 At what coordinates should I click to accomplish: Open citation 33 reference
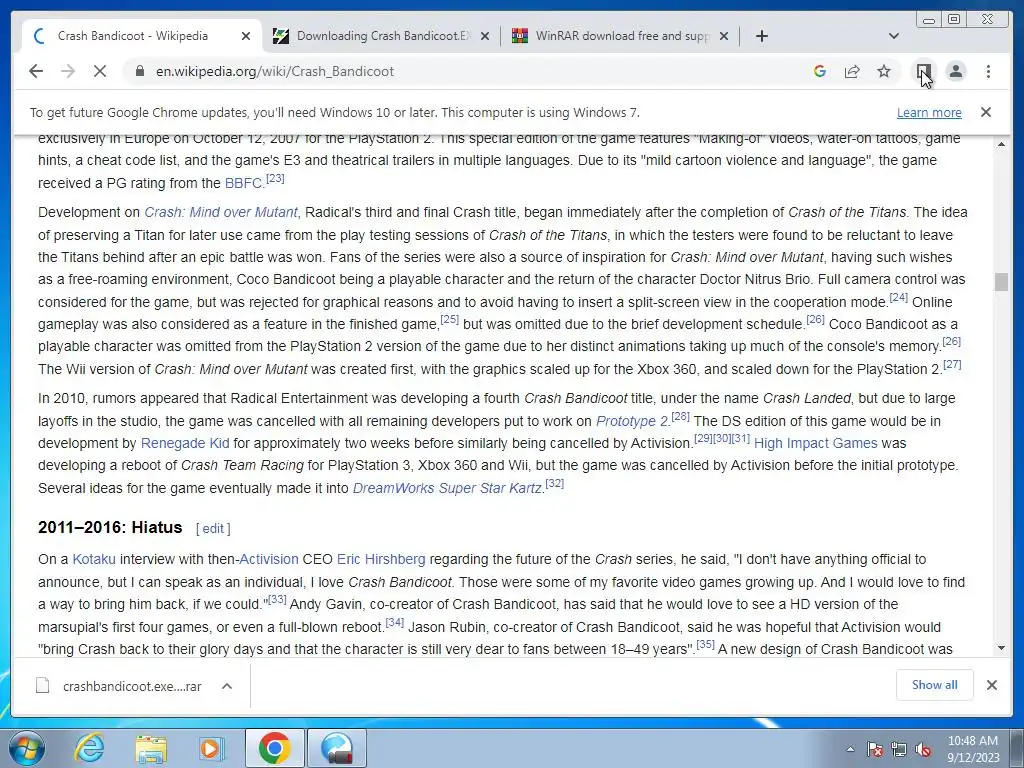(x=277, y=599)
